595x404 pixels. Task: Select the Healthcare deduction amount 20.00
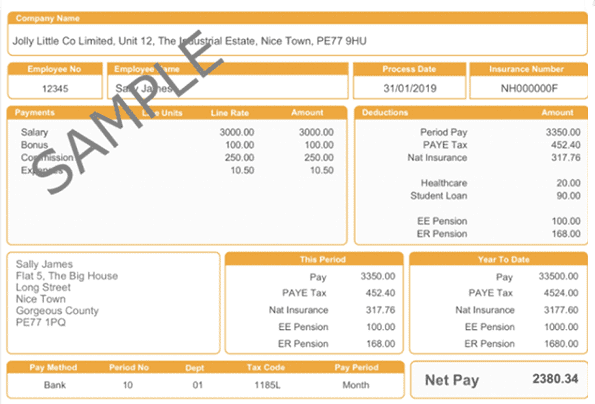pyautogui.click(x=568, y=183)
